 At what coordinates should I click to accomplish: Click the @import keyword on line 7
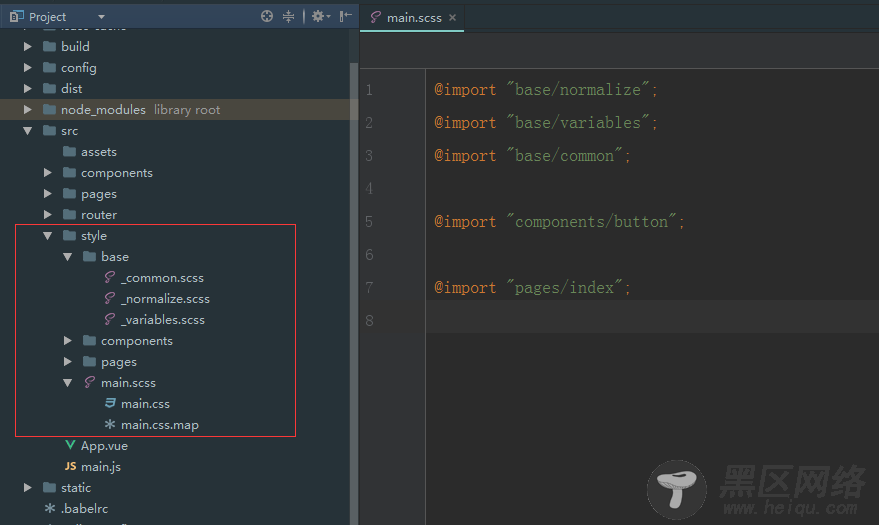[x=465, y=288]
